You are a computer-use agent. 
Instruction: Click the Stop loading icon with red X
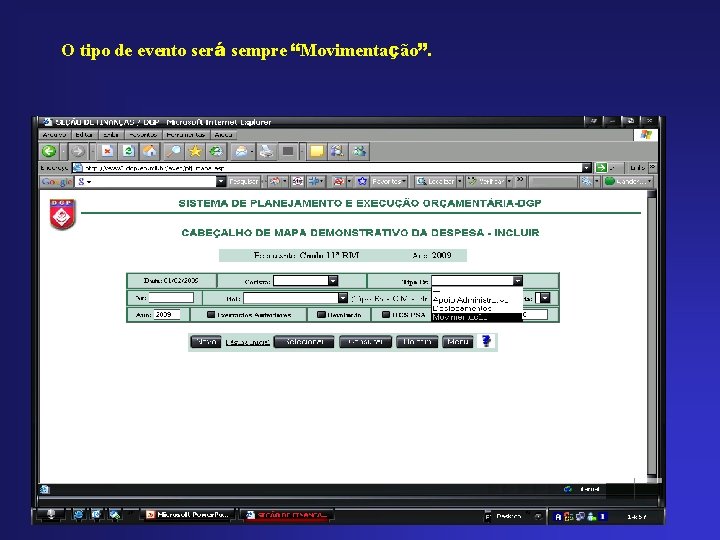pyautogui.click(x=107, y=151)
